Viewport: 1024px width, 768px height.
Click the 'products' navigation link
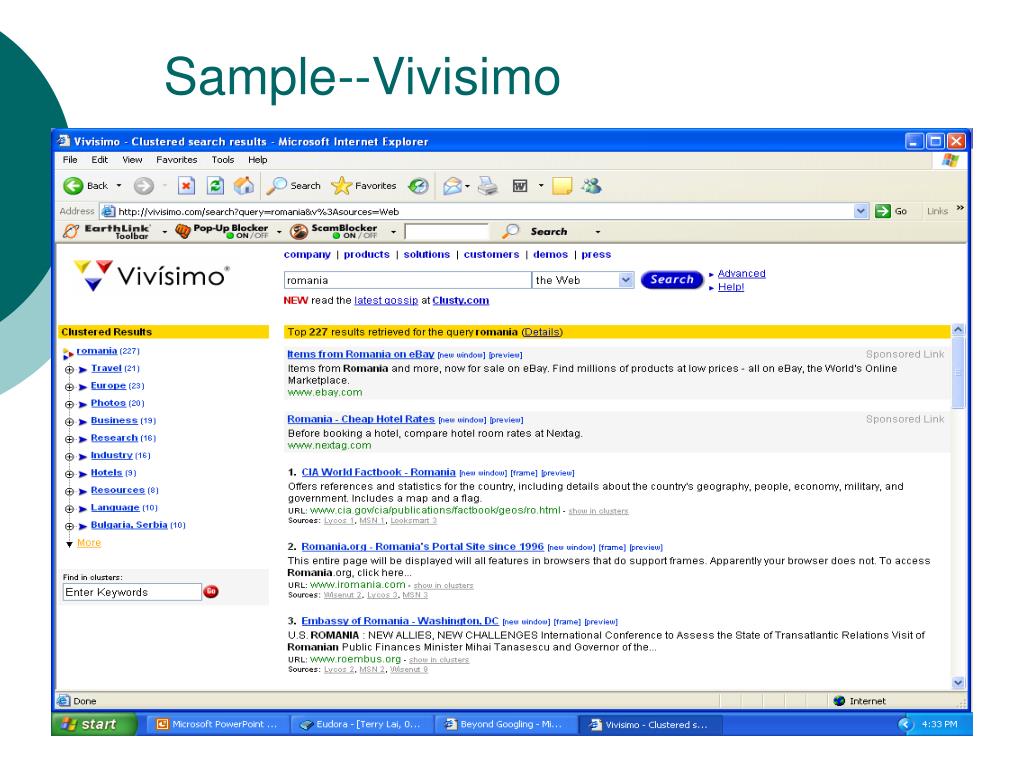click(366, 255)
